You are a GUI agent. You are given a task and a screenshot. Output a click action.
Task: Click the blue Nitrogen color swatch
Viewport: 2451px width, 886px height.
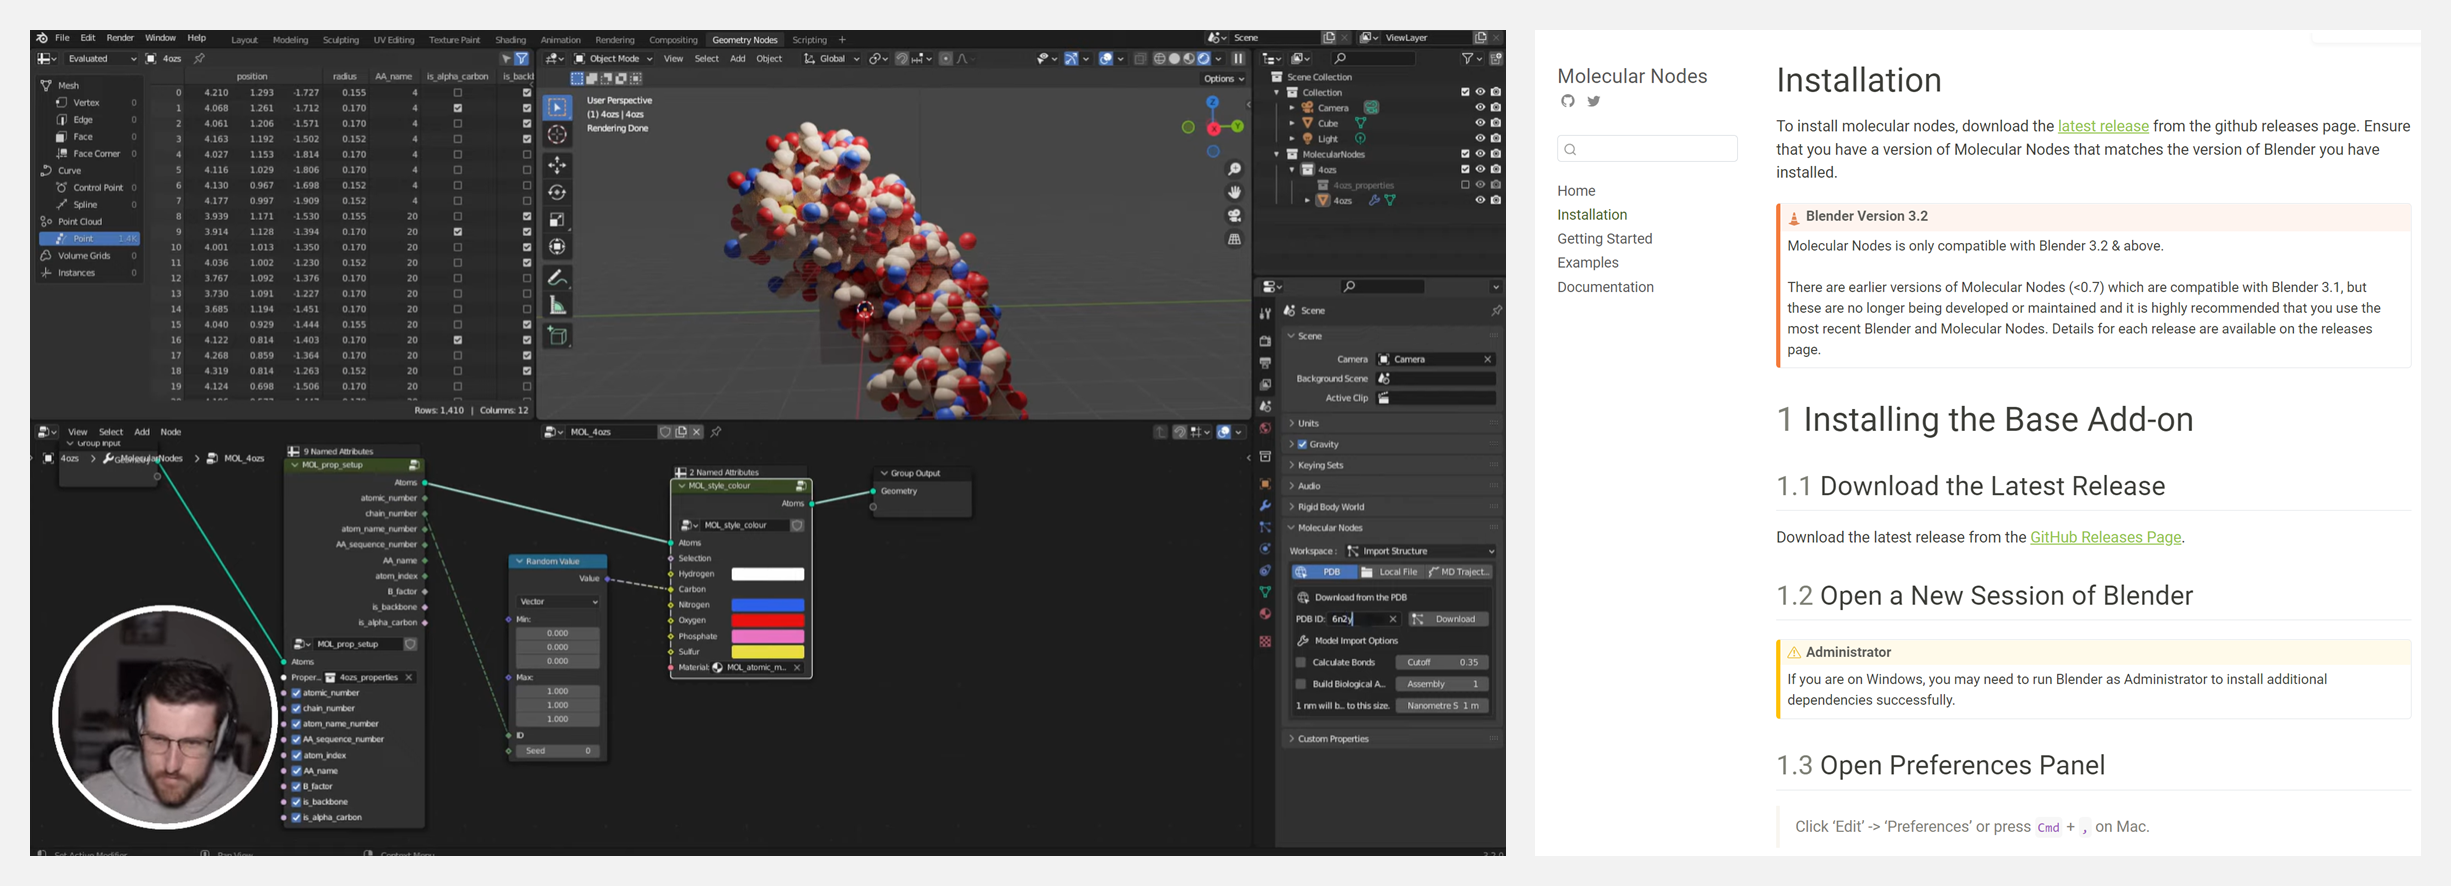[x=767, y=605]
